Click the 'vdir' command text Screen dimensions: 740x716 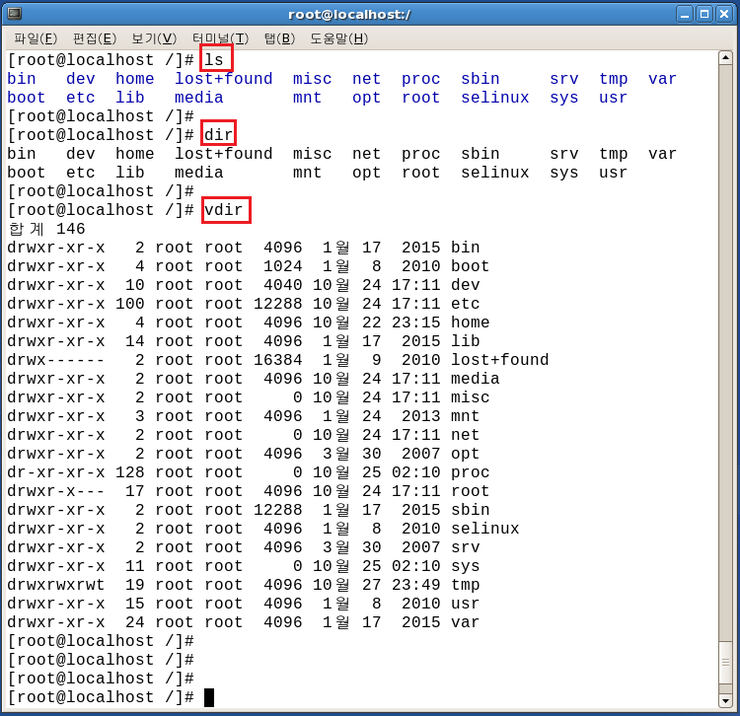coord(224,210)
